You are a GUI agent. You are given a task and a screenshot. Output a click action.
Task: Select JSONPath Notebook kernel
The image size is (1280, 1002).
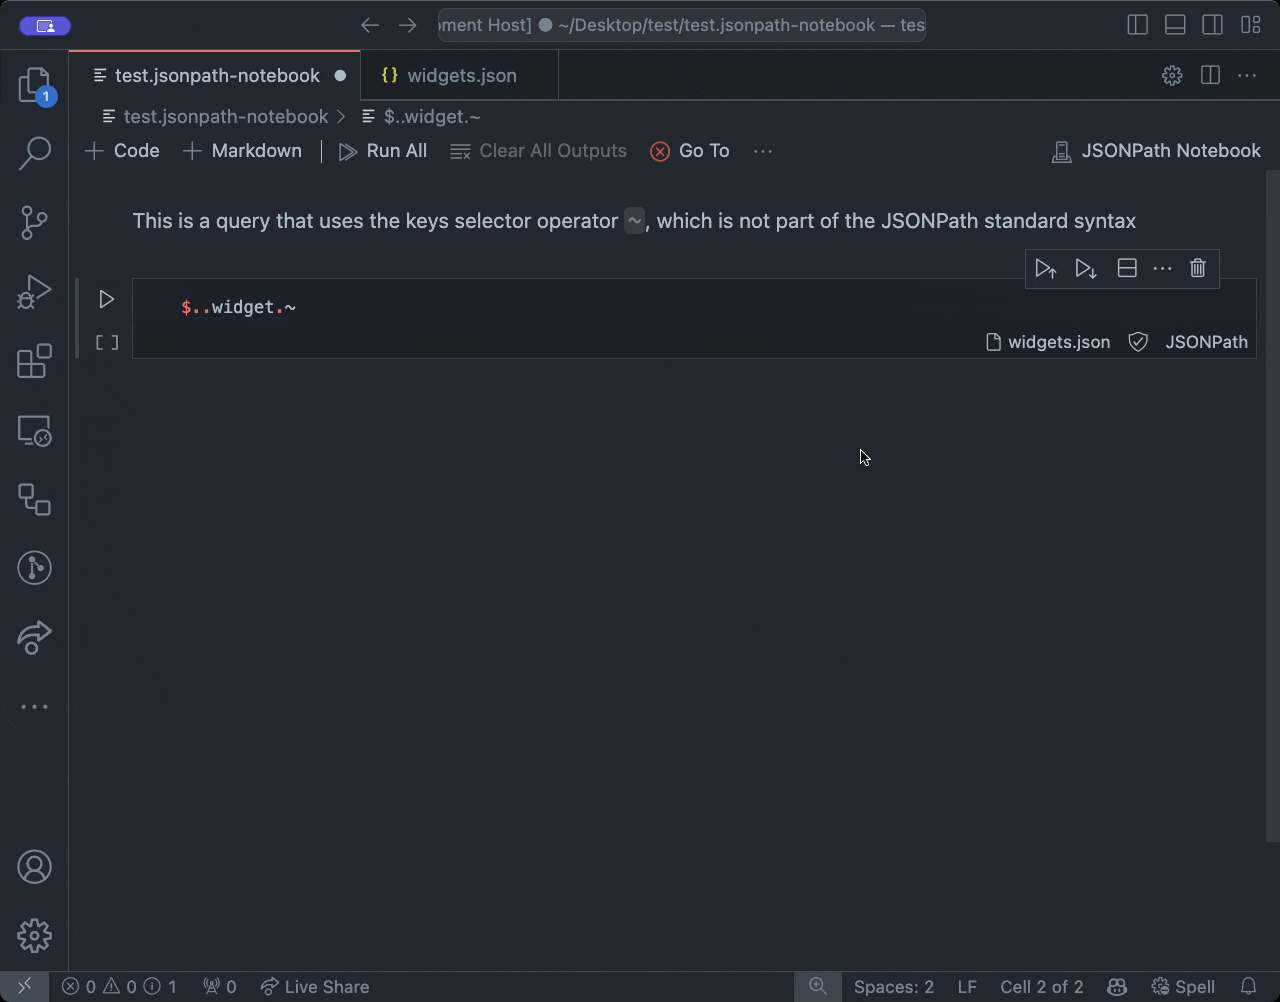[x=1156, y=151]
